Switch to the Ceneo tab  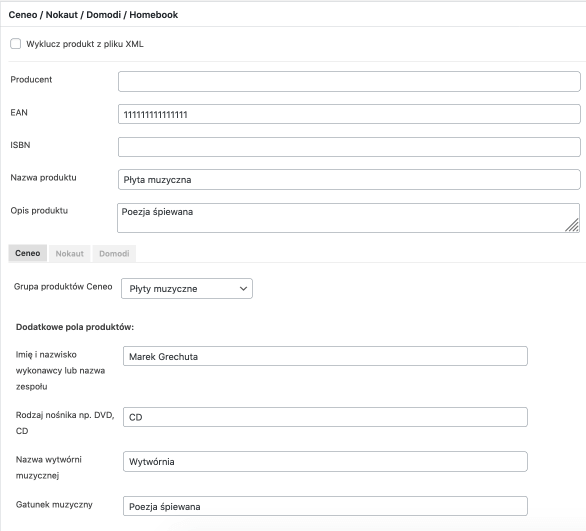(x=28, y=253)
